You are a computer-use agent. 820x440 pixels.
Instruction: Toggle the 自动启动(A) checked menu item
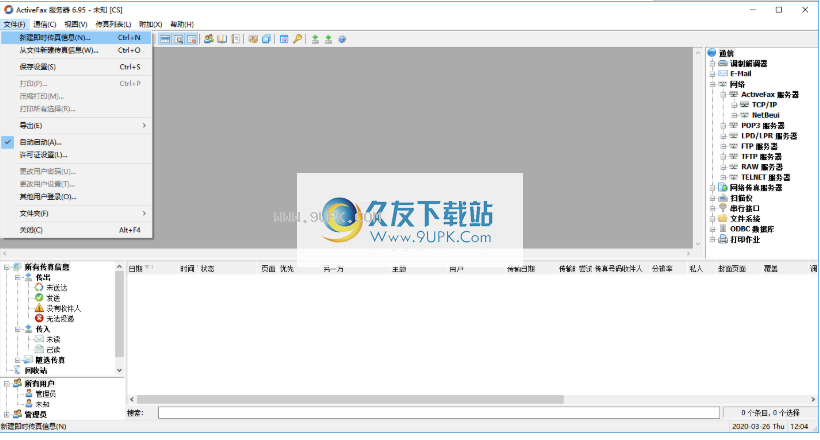(x=76, y=142)
